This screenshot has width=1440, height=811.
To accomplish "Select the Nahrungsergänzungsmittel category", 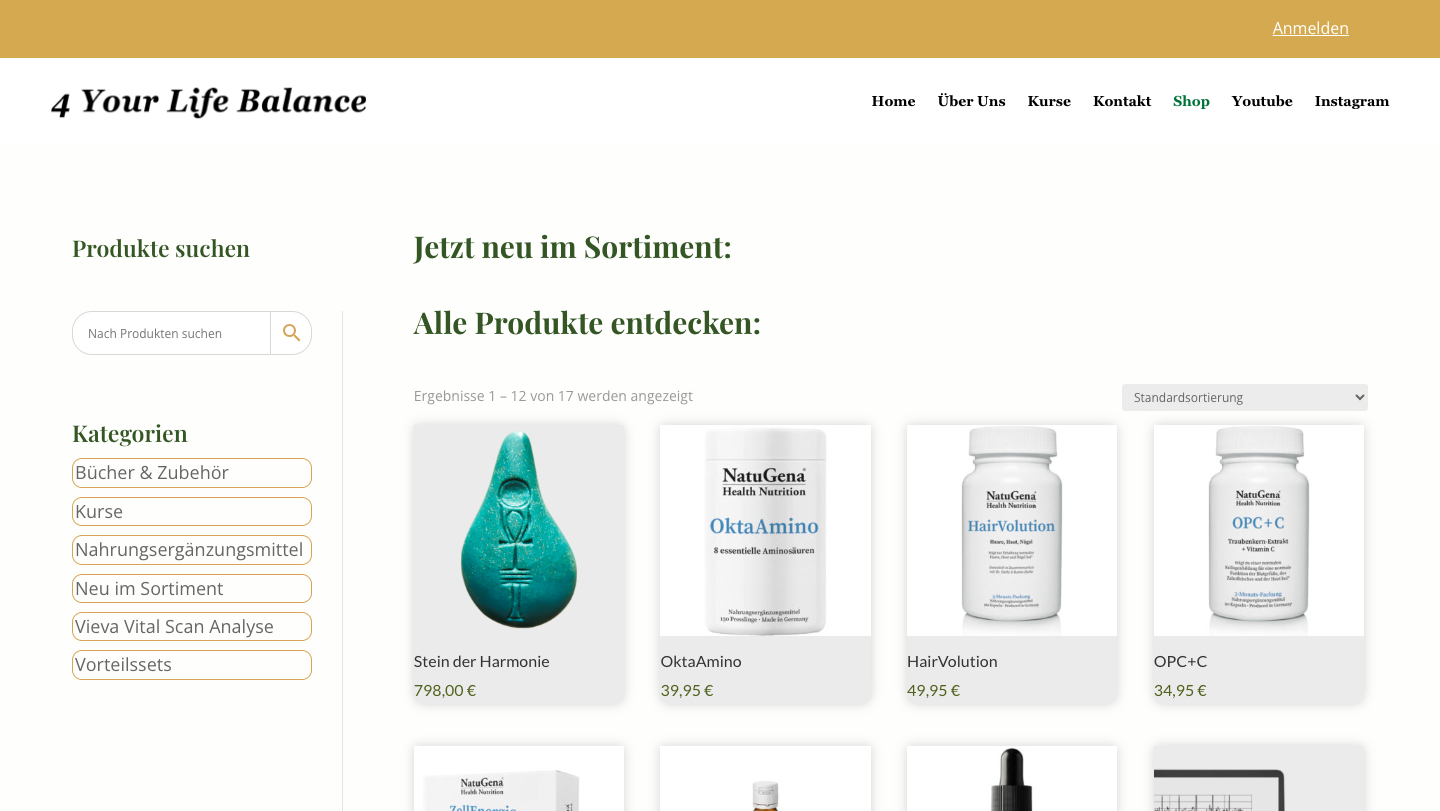I will 192,550.
